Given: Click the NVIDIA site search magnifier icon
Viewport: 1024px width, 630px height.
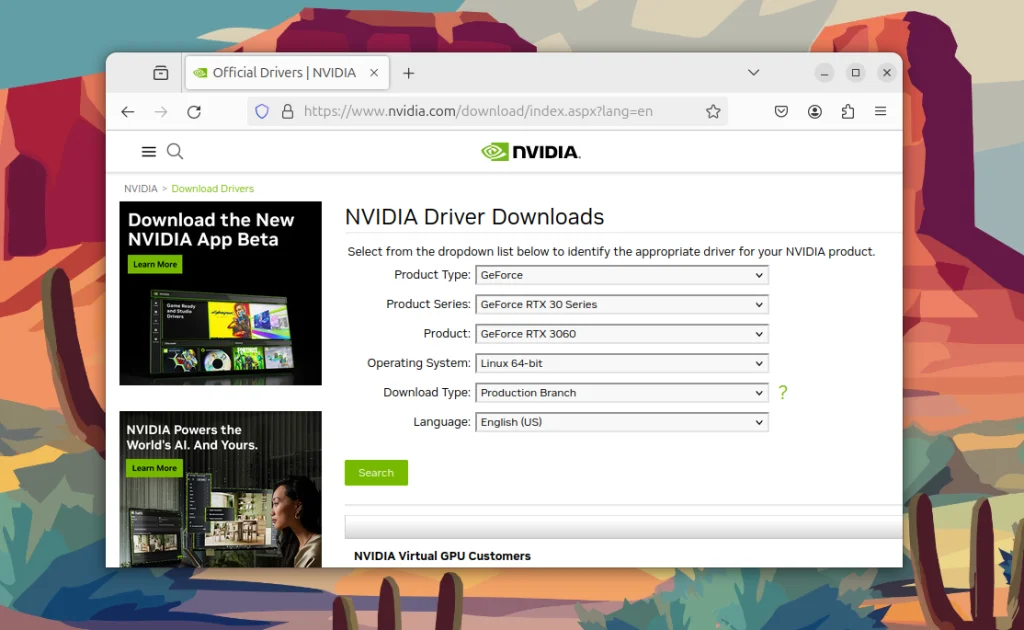Looking at the screenshot, I should pos(175,151).
